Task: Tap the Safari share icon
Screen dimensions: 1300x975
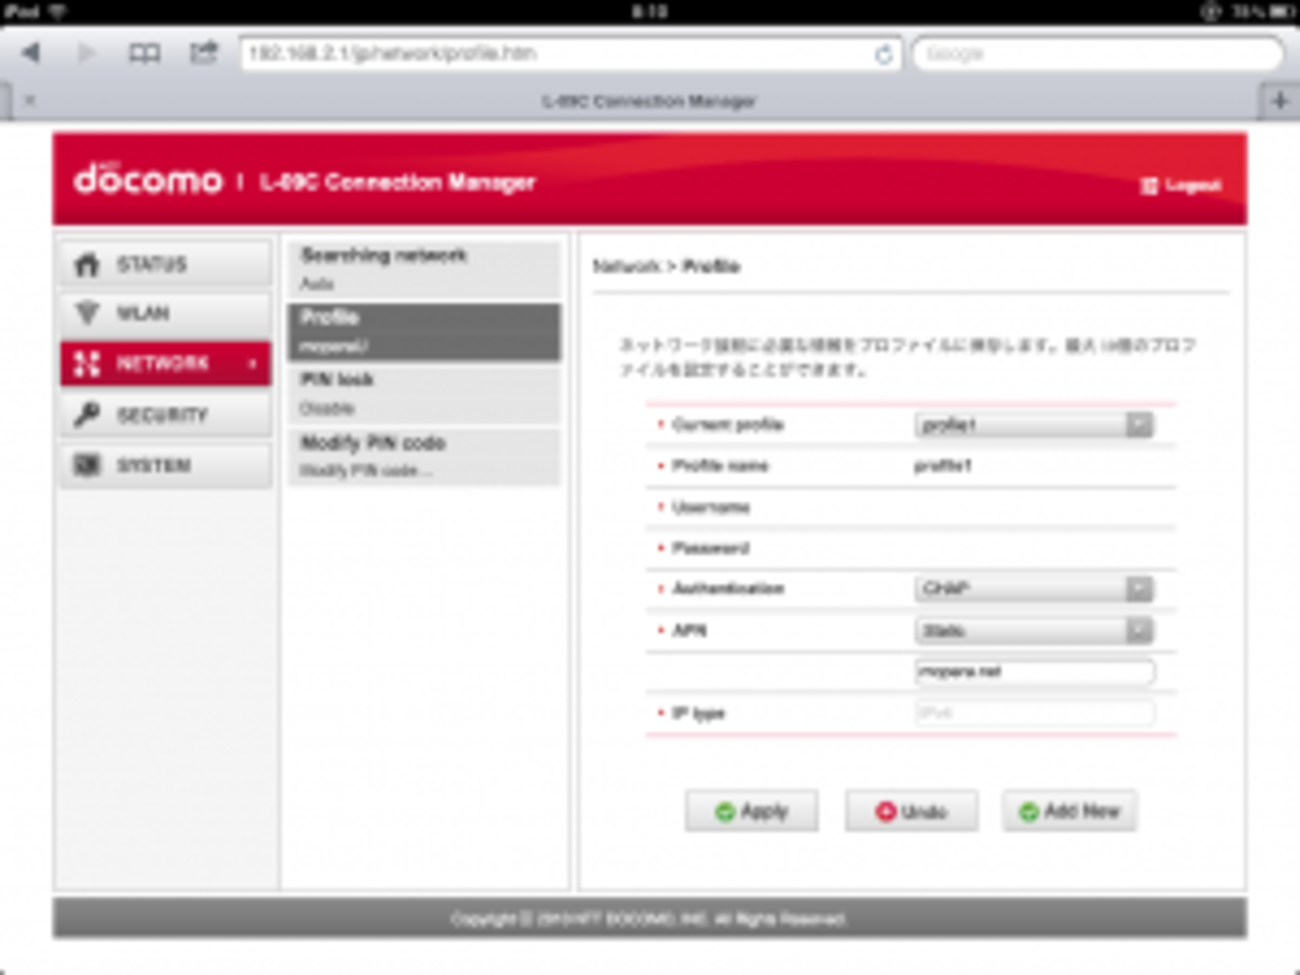Action: (204, 52)
